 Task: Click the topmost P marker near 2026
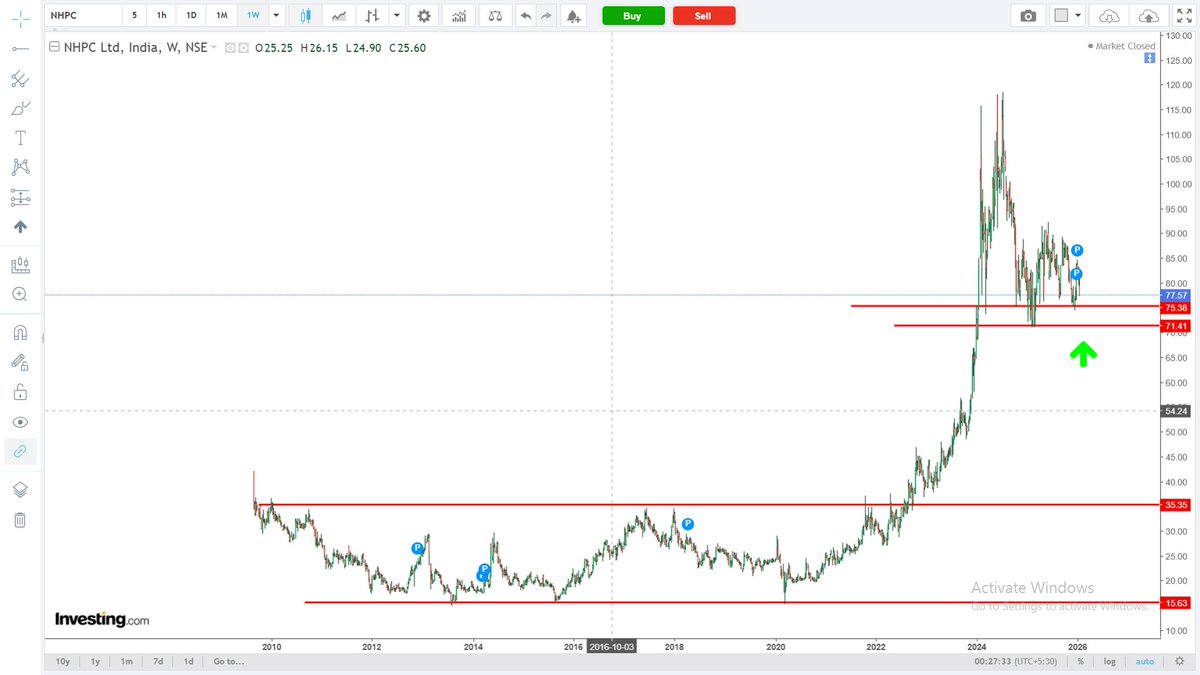click(x=1077, y=250)
